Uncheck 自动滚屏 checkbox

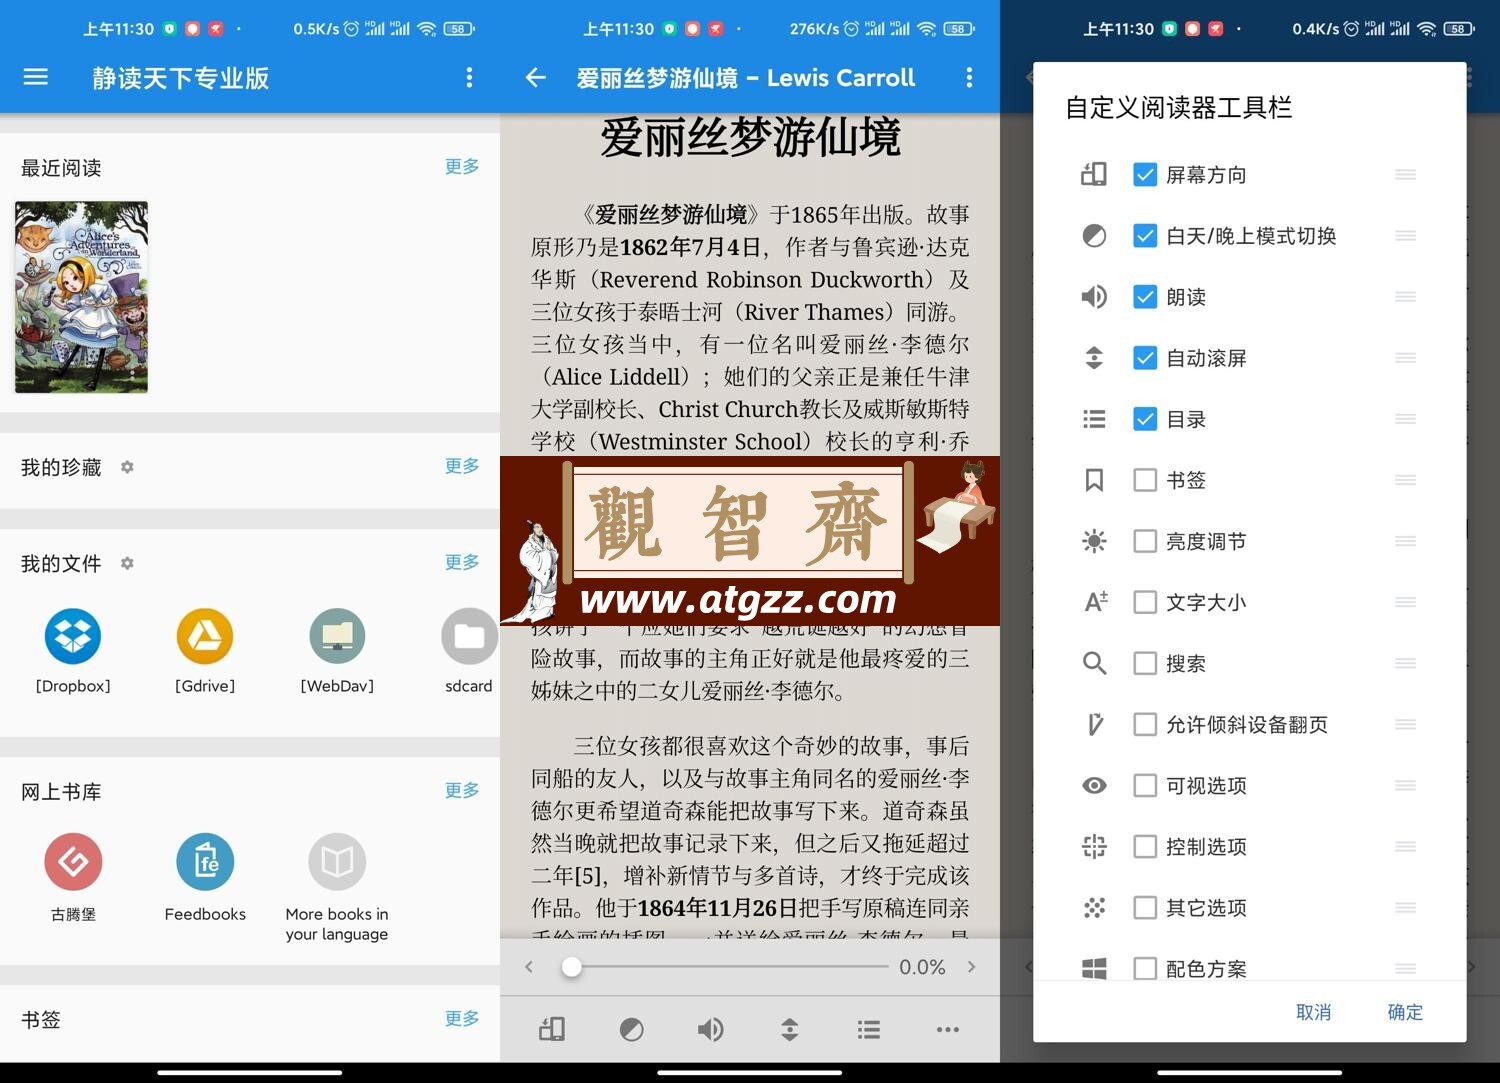1145,358
